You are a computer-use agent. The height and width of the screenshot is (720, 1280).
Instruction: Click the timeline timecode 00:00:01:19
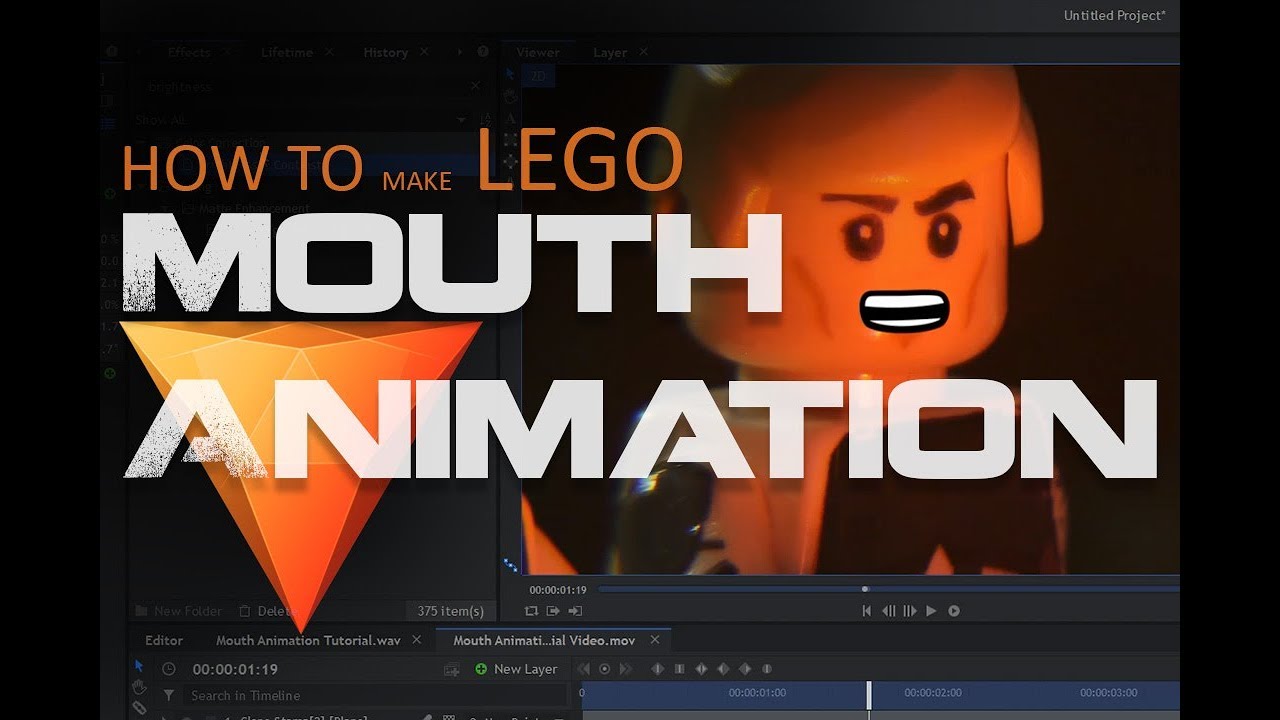click(235, 669)
